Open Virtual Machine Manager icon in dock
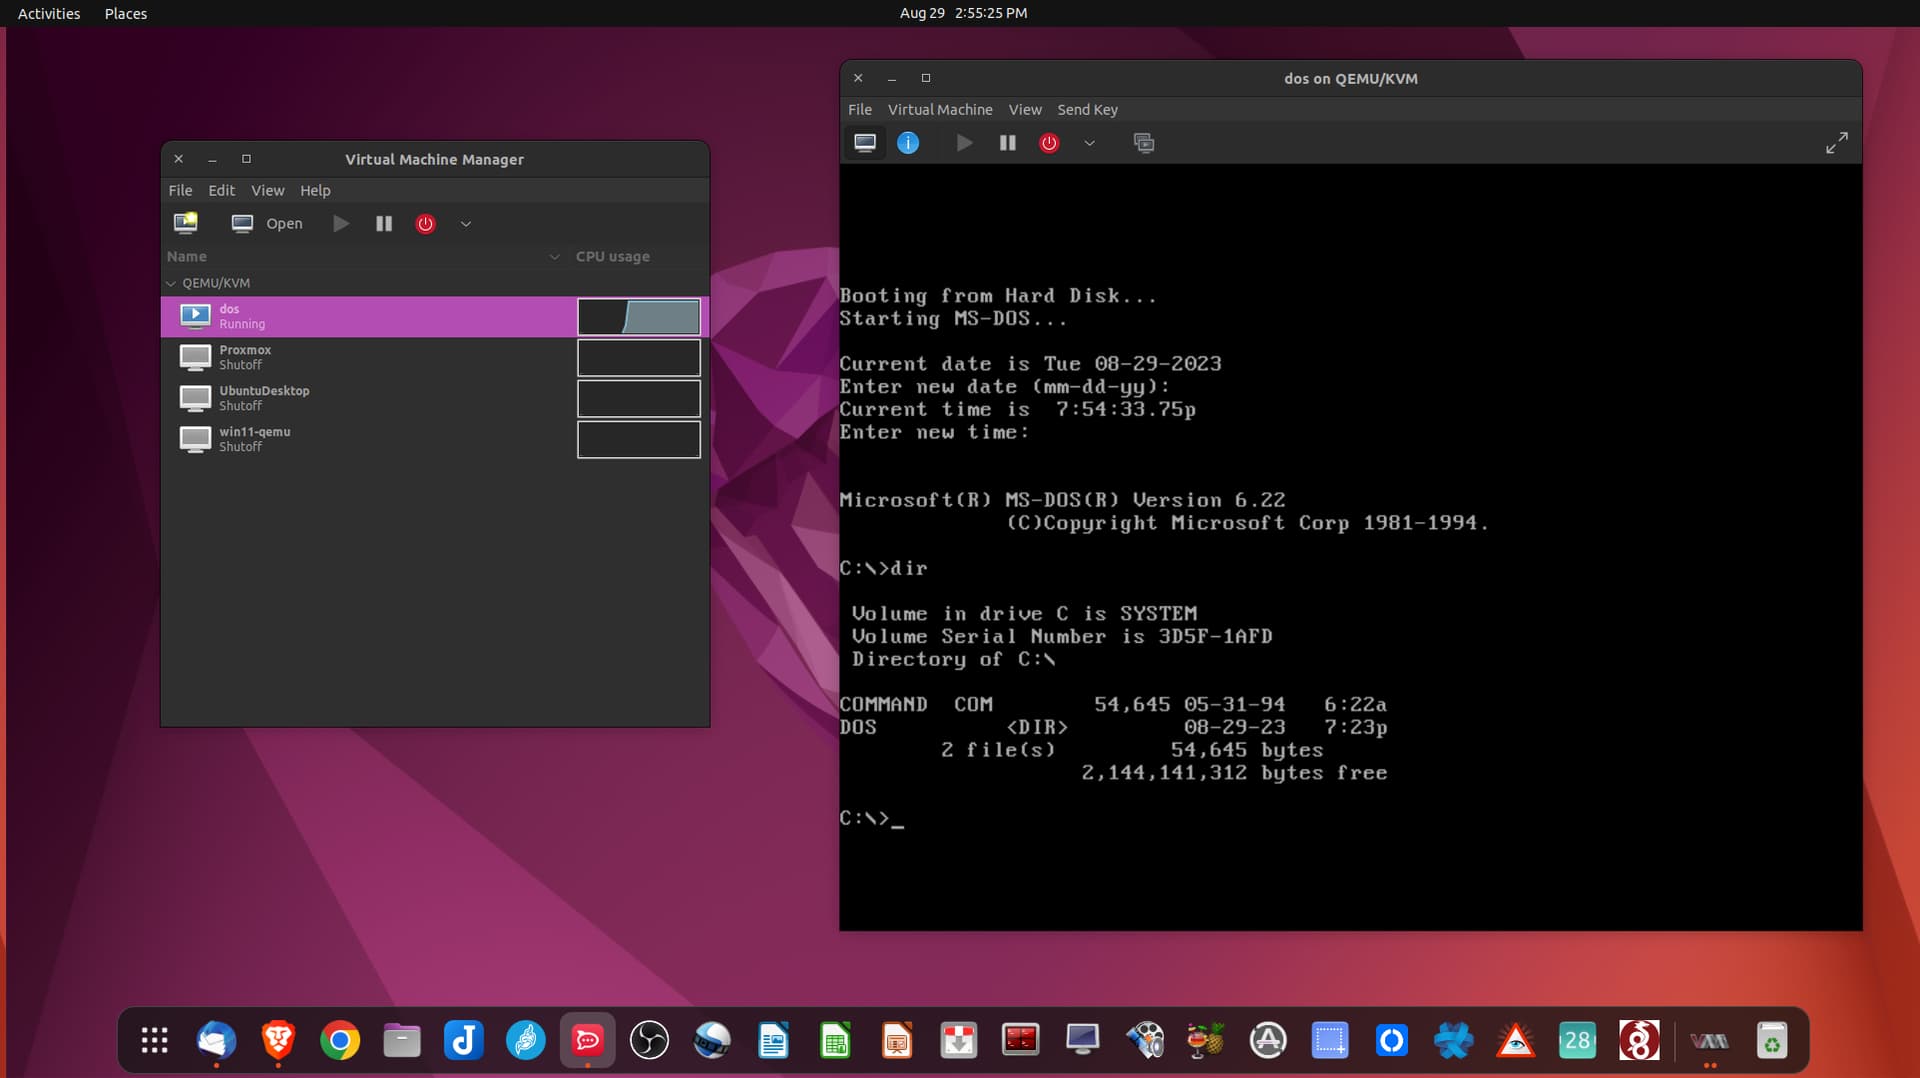Image resolution: width=1920 pixels, height=1078 pixels. tap(1710, 1041)
